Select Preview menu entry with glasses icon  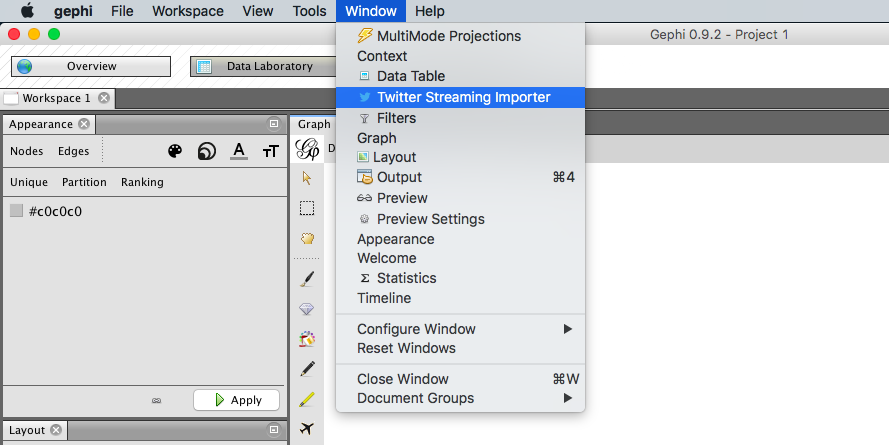click(x=460, y=198)
